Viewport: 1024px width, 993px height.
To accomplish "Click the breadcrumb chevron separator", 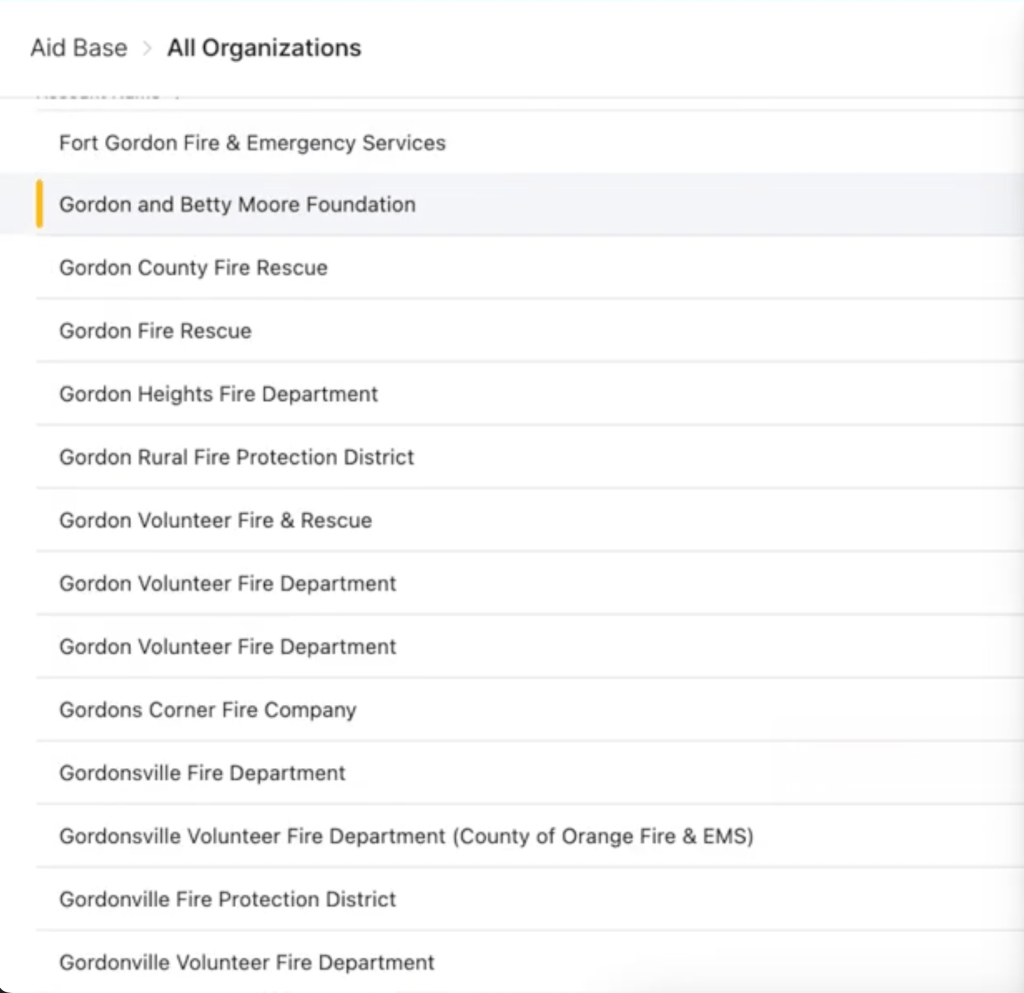I will [147, 48].
